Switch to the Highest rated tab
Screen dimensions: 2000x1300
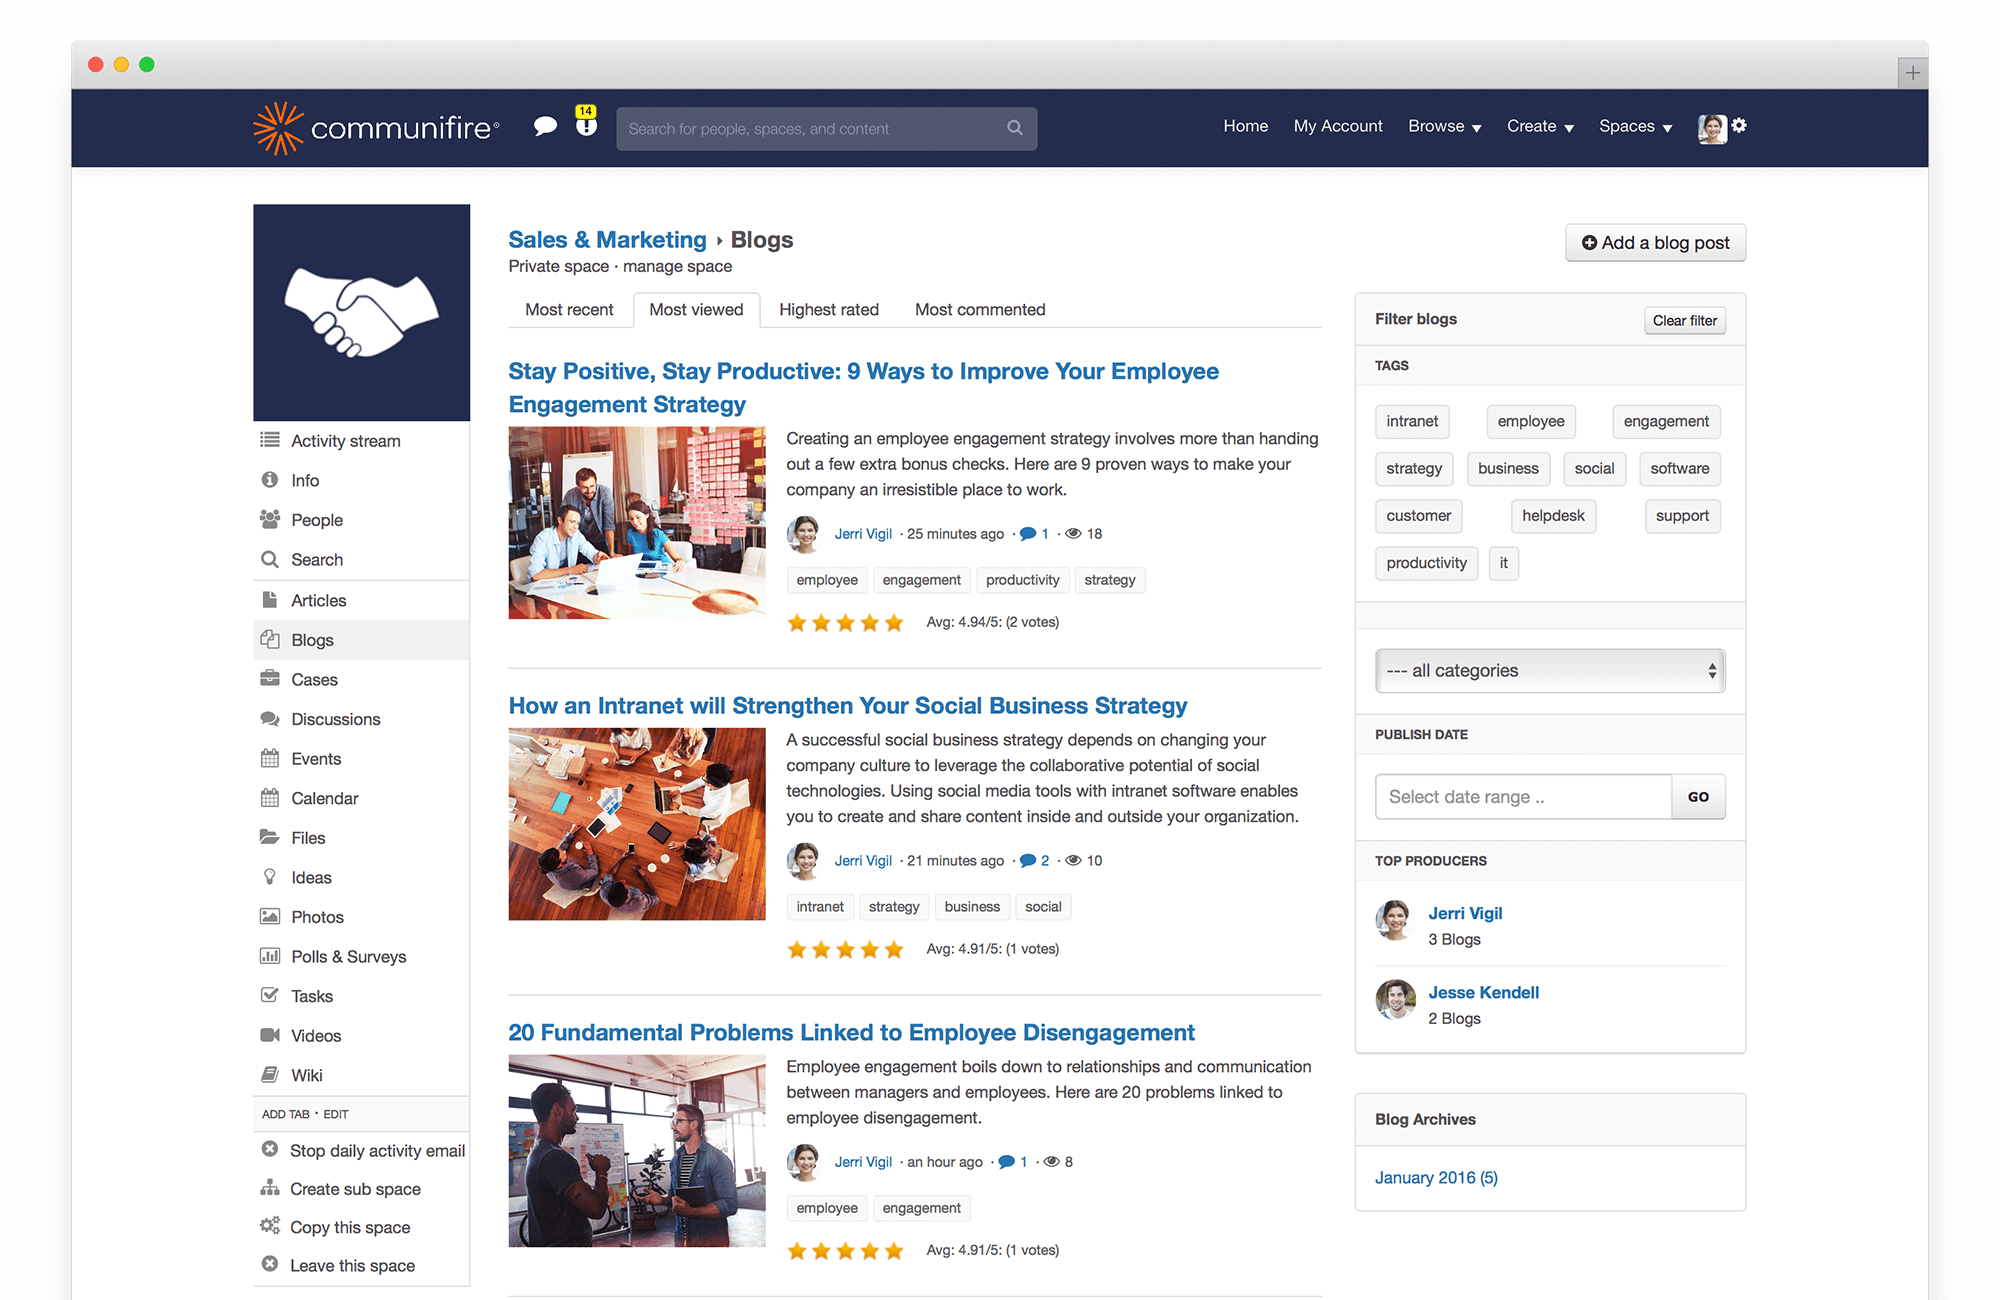[x=828, y=309]
